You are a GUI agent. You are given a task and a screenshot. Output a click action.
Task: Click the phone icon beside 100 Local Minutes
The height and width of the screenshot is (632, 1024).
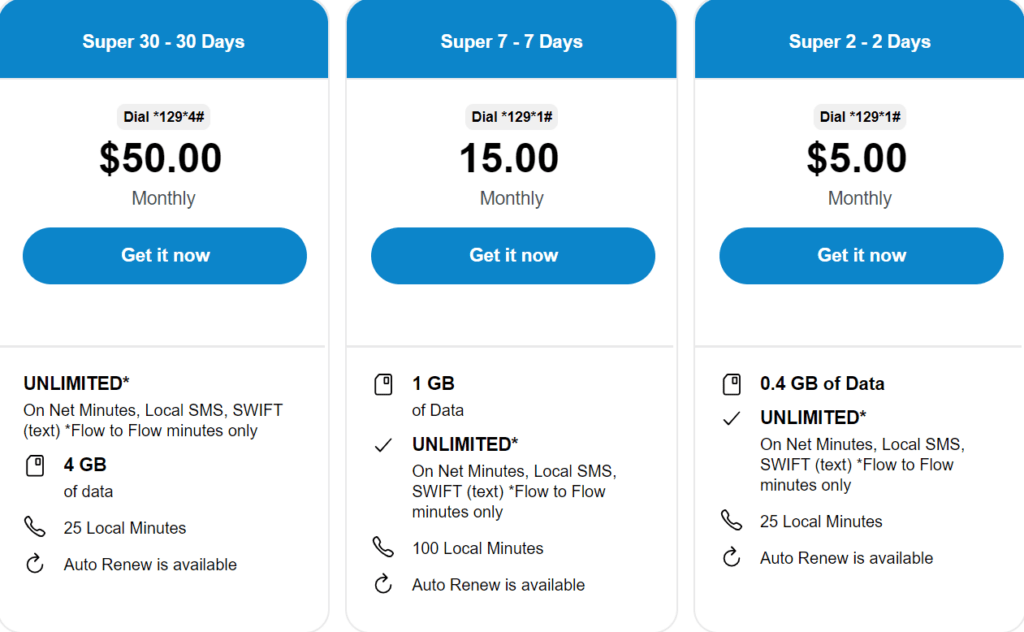point(383,548)
